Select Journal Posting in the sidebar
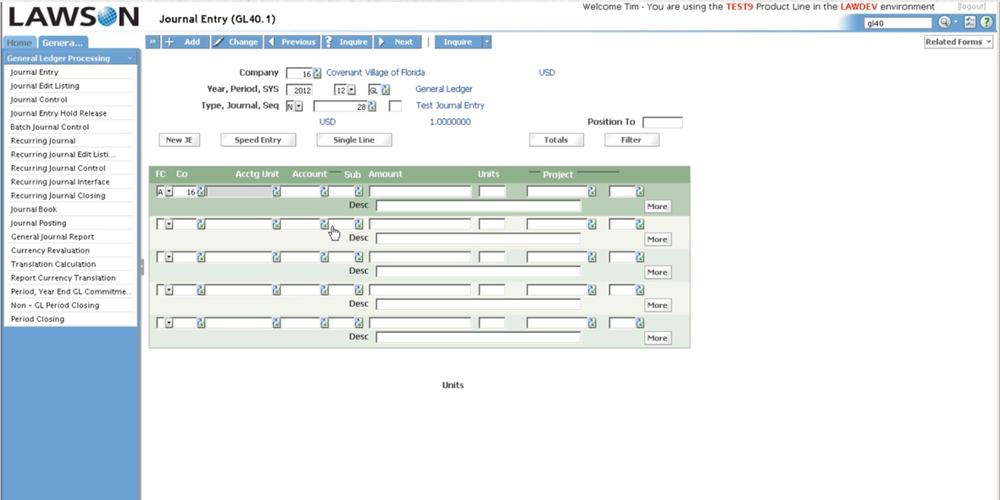This screenshot has width=1000, height=500. 38,223
